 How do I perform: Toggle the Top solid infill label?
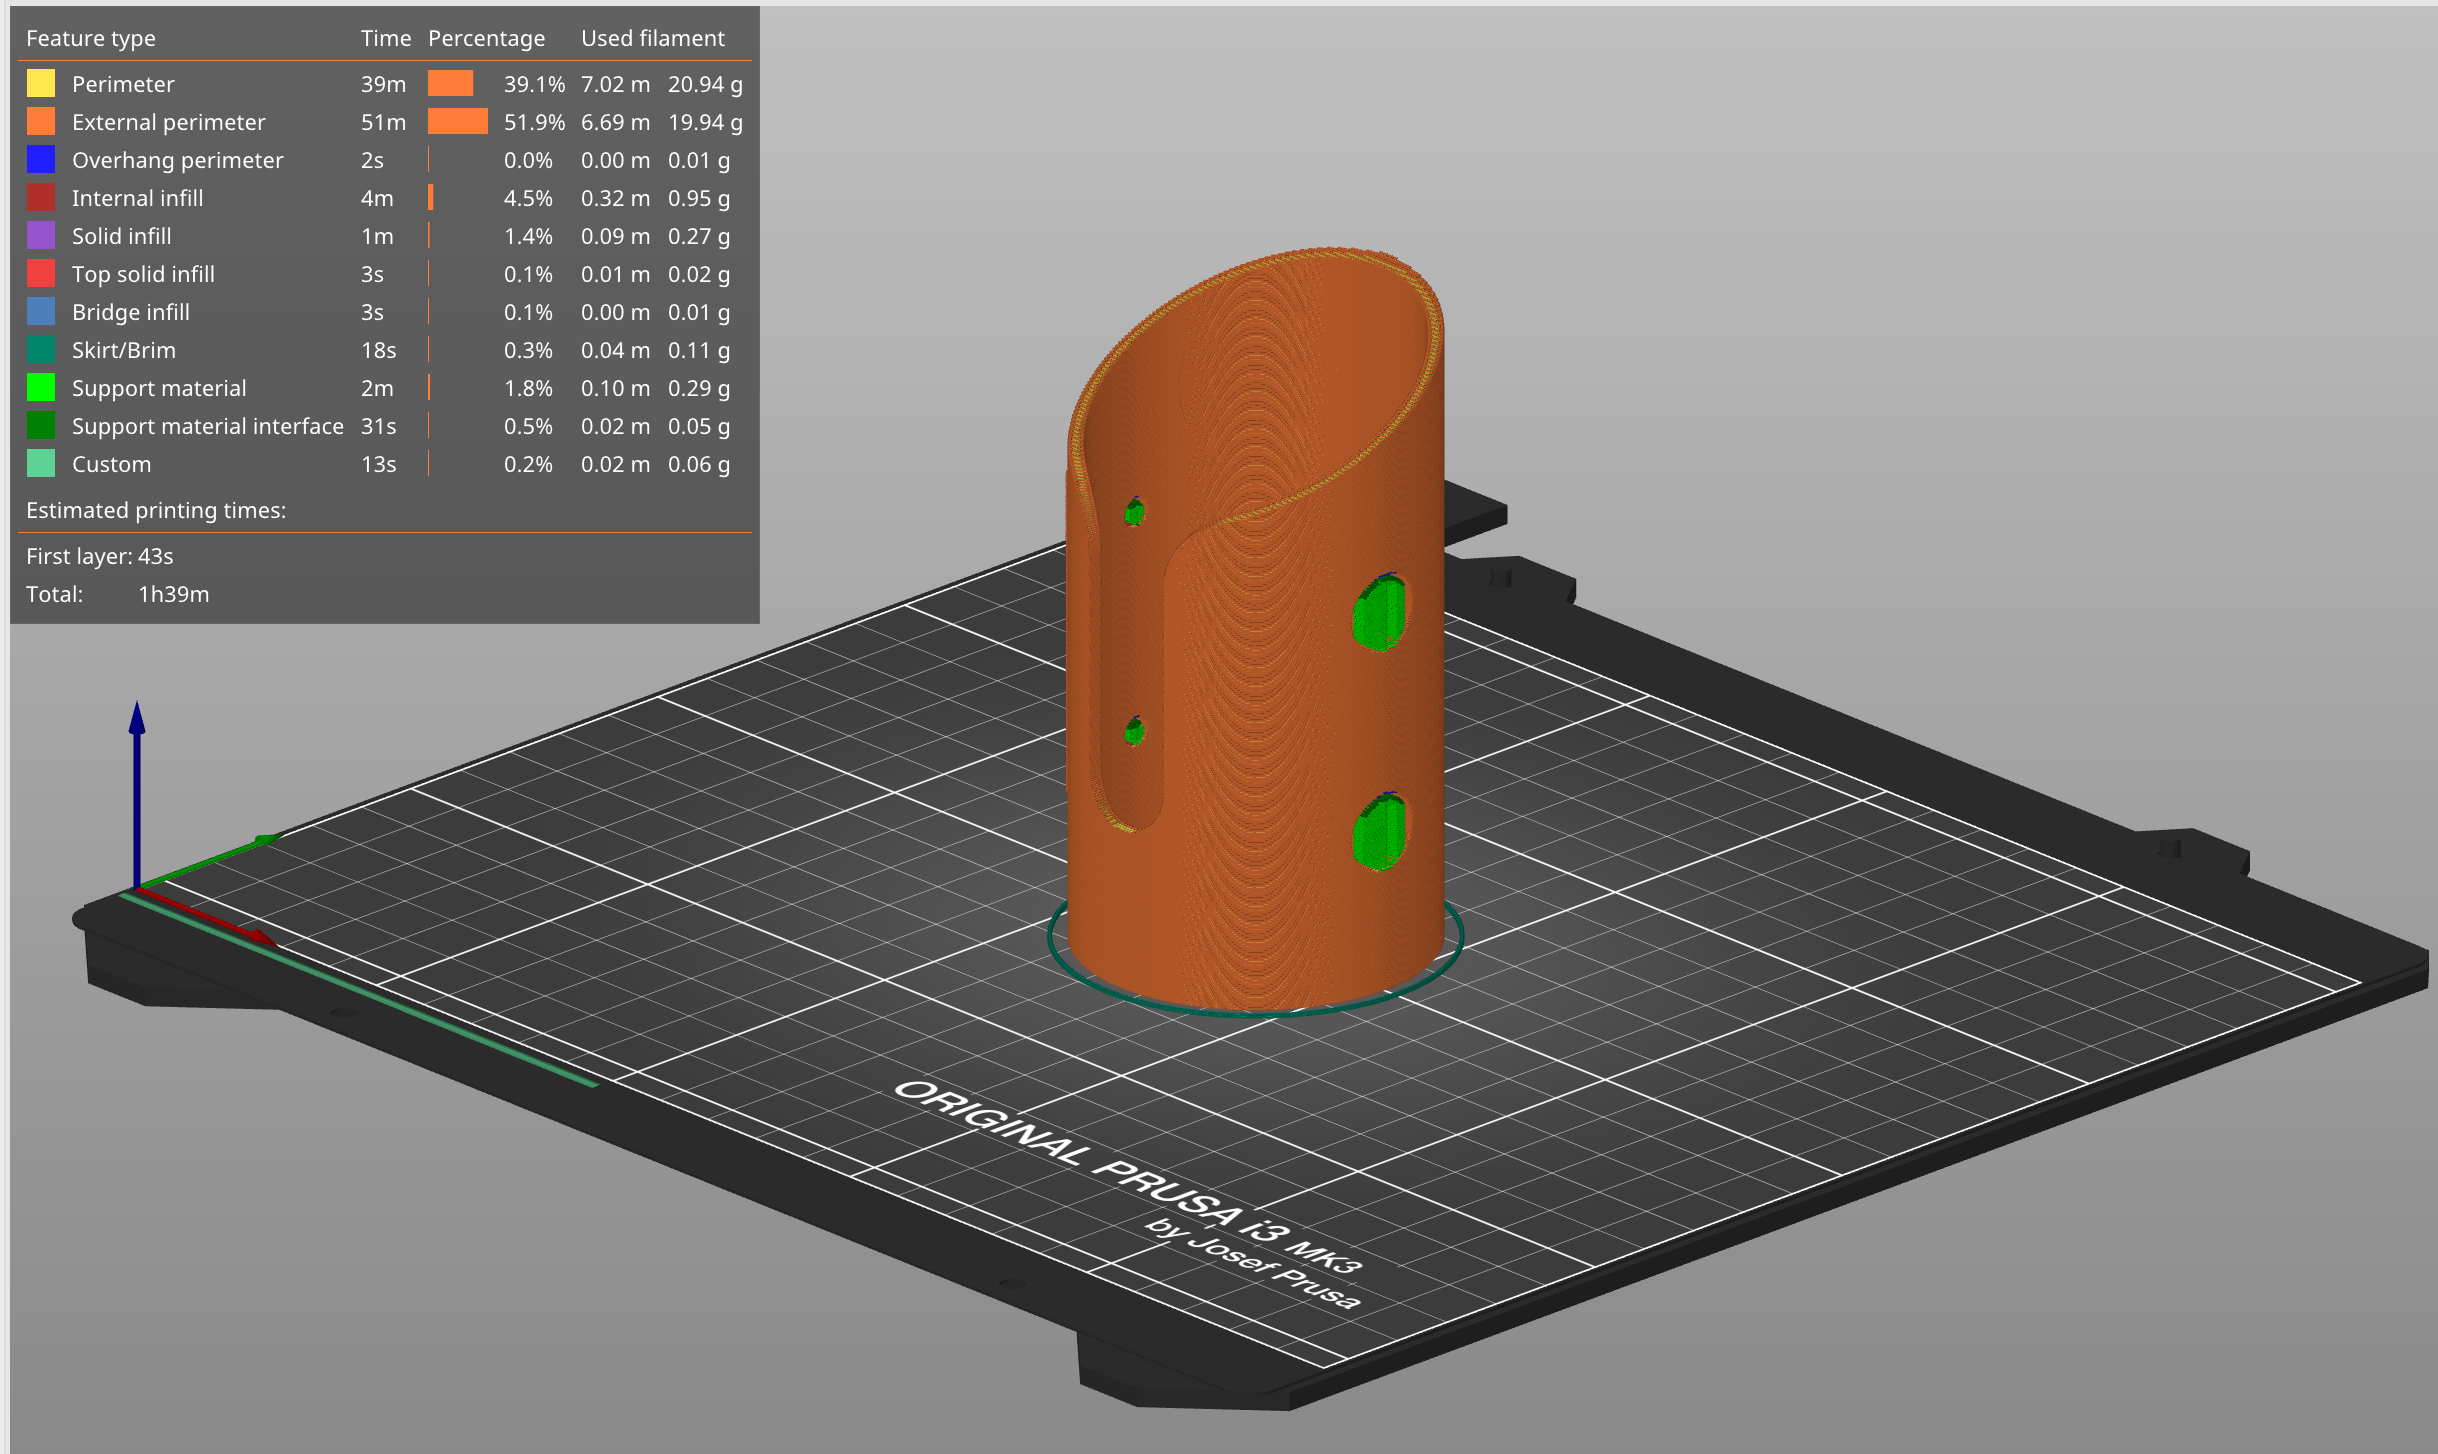click(x=144, y=274)
